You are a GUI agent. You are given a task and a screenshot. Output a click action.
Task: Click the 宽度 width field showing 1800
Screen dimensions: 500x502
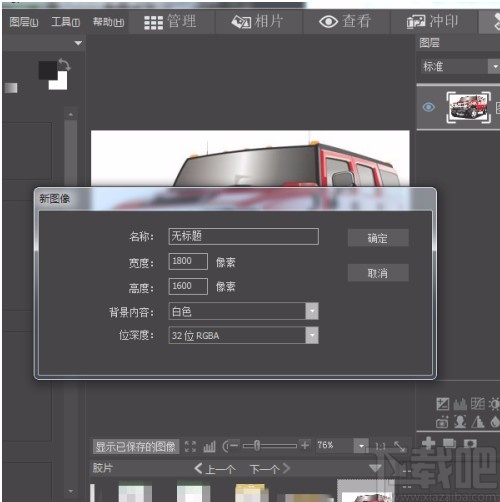pos(188,261)
